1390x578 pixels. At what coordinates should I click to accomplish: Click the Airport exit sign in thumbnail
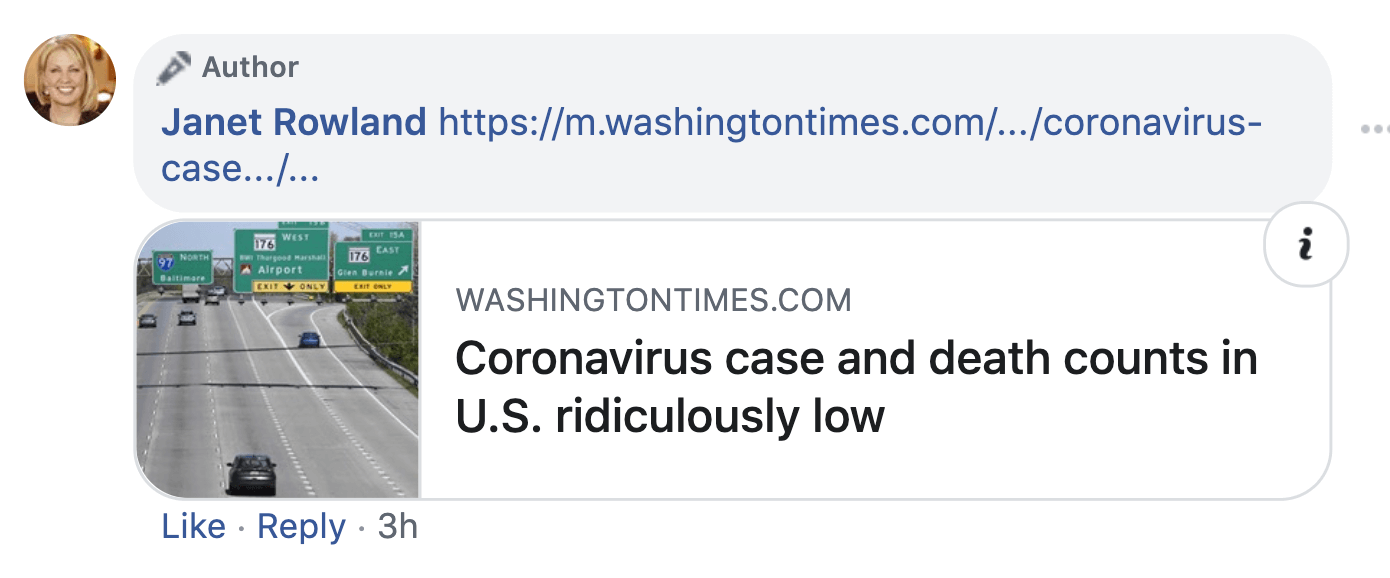(x=280, y=260)
